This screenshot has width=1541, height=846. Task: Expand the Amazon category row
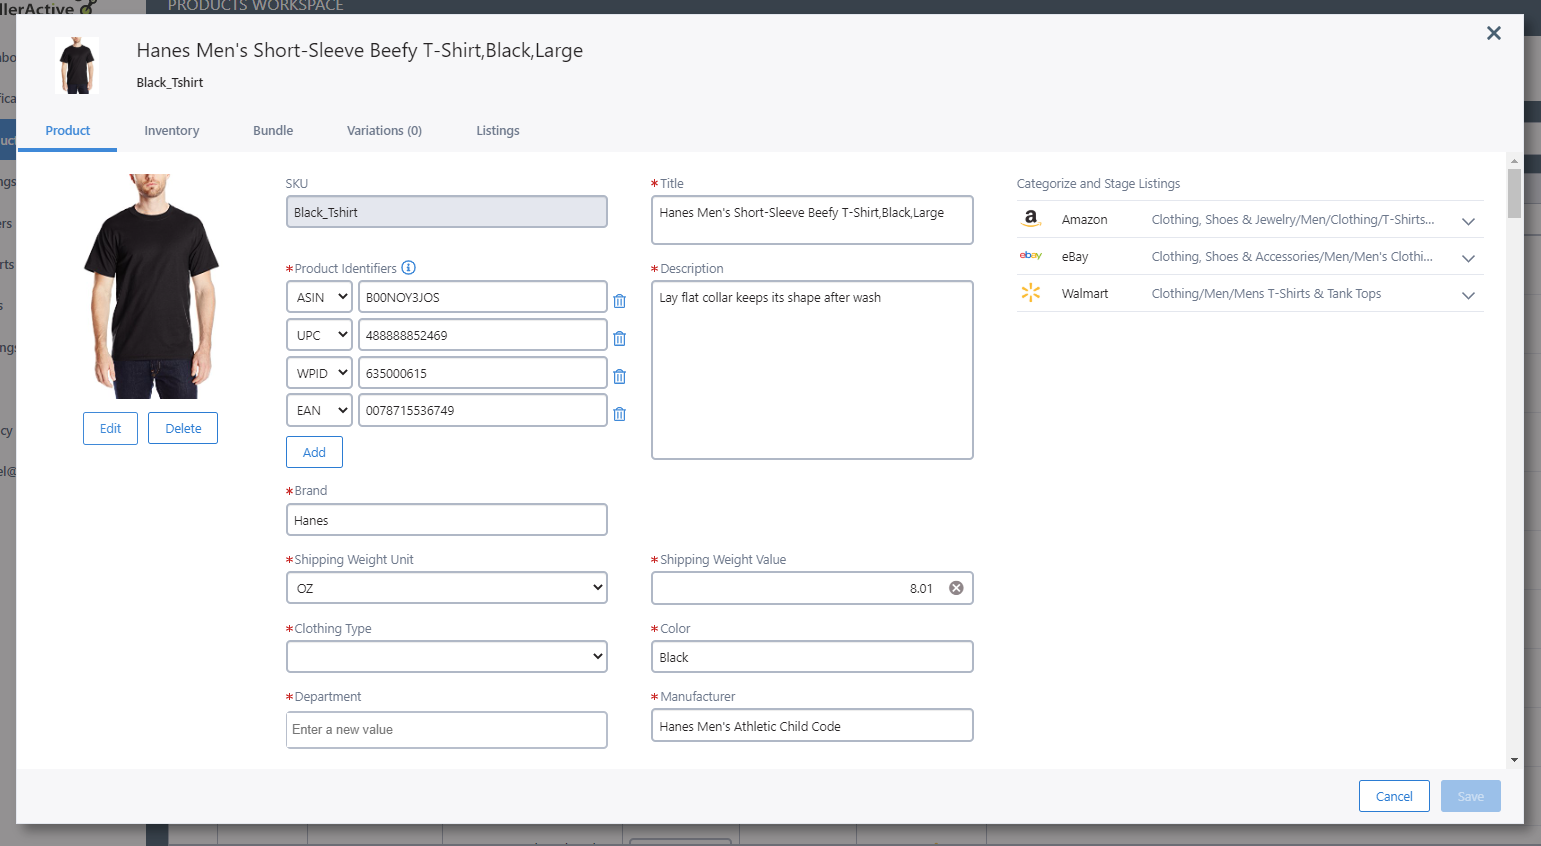[x=1468, y=221]
